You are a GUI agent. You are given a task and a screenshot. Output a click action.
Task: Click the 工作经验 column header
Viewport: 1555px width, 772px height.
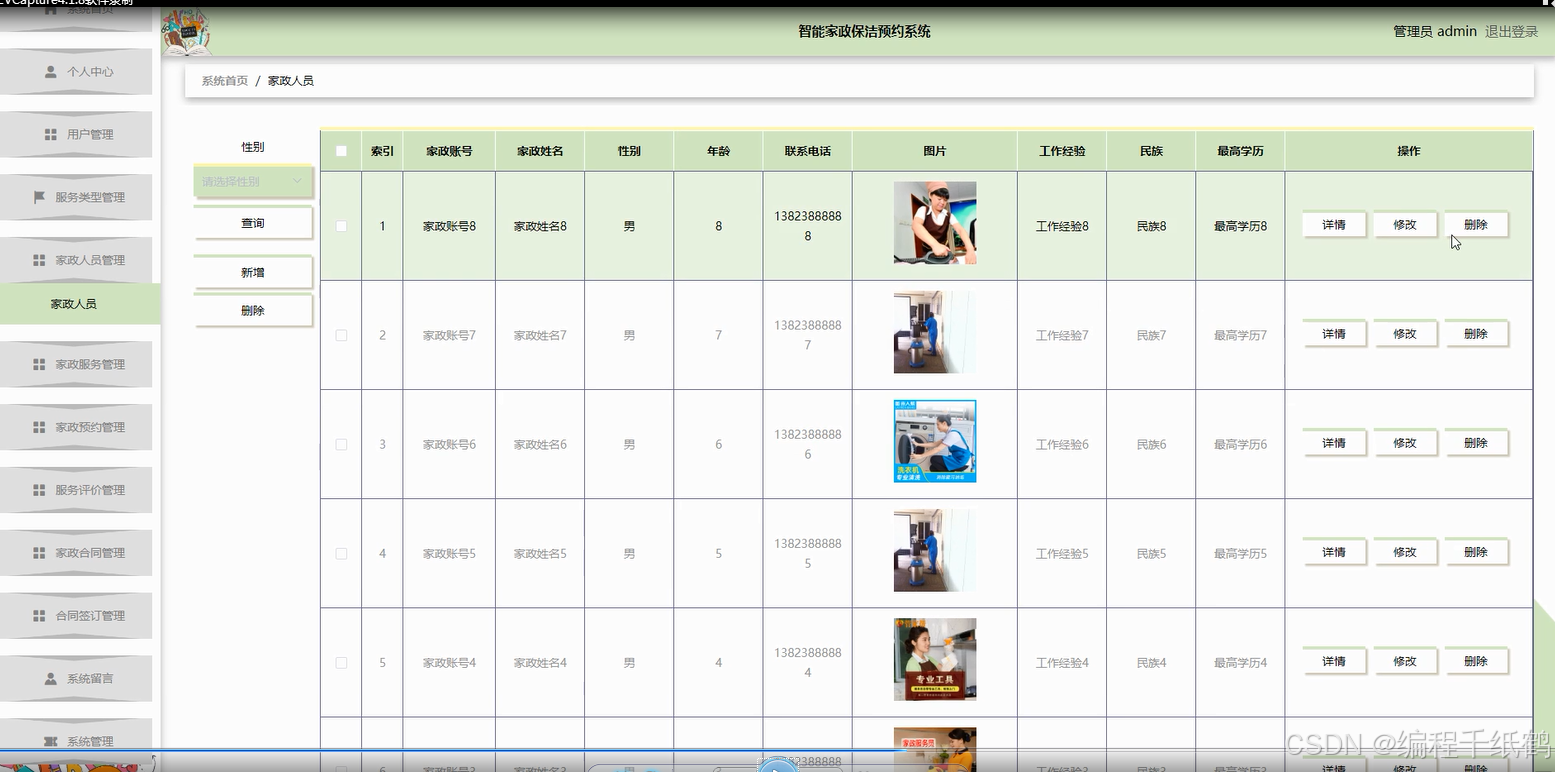pyautogui.click(x=1062, y=152)
